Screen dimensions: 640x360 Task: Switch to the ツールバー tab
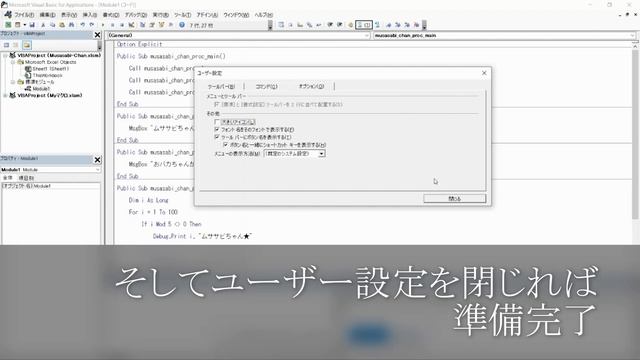click(221, 87)
